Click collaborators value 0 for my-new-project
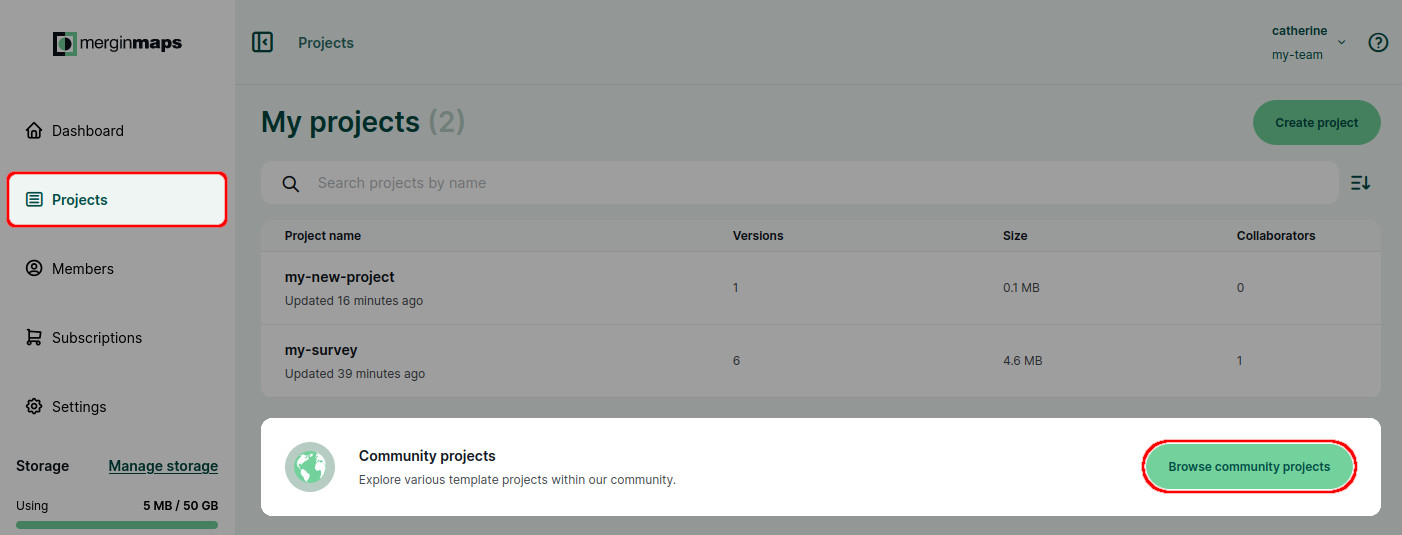The height and width of the screenshot is (535, 1402). coord(1241,288)
